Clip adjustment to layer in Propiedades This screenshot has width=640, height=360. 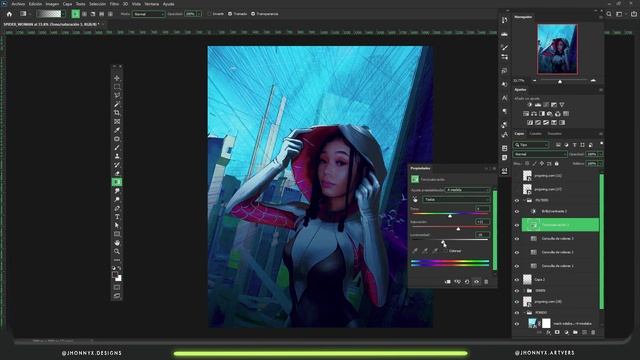click(x=448, y=282)
